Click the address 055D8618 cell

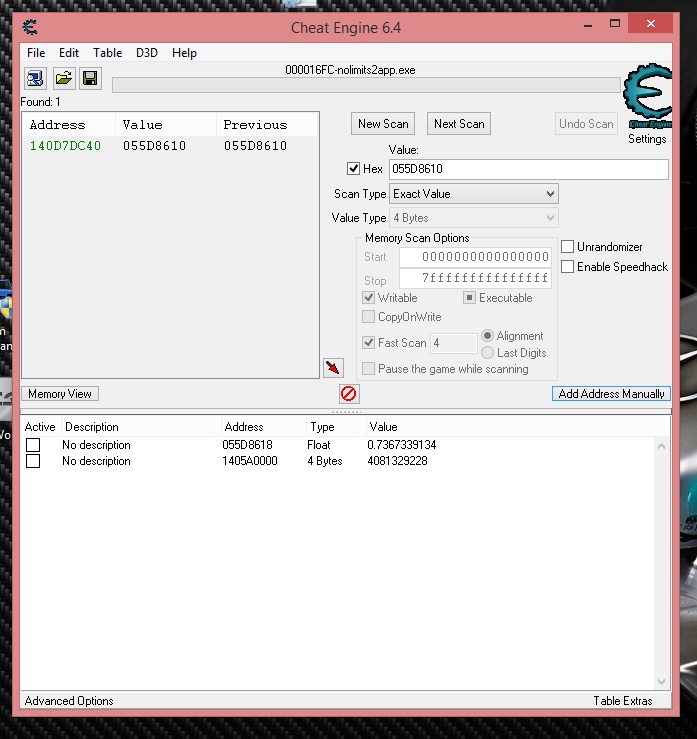pos(247,445)
